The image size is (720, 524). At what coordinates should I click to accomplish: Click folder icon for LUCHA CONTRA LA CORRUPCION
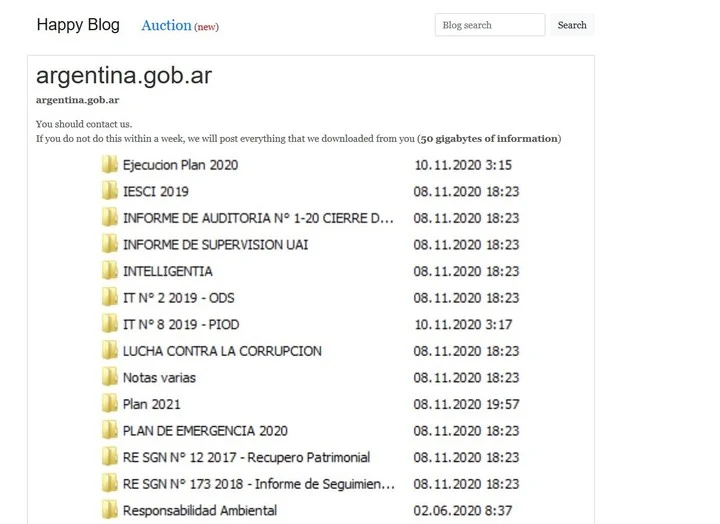click(109, 351)
